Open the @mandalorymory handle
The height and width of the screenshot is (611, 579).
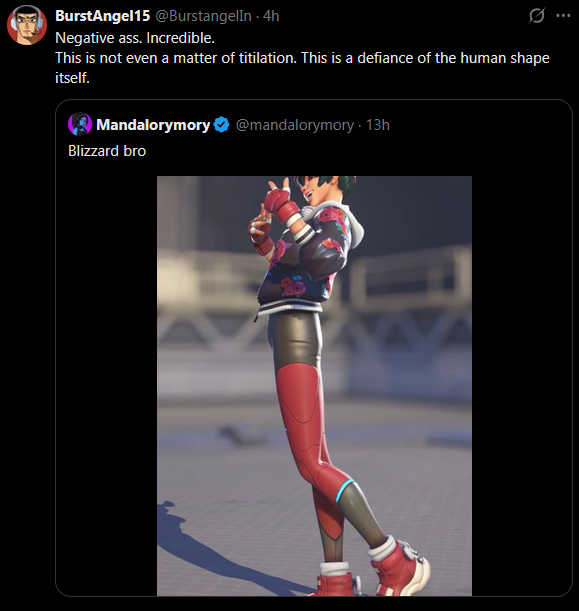coord(295,125)
